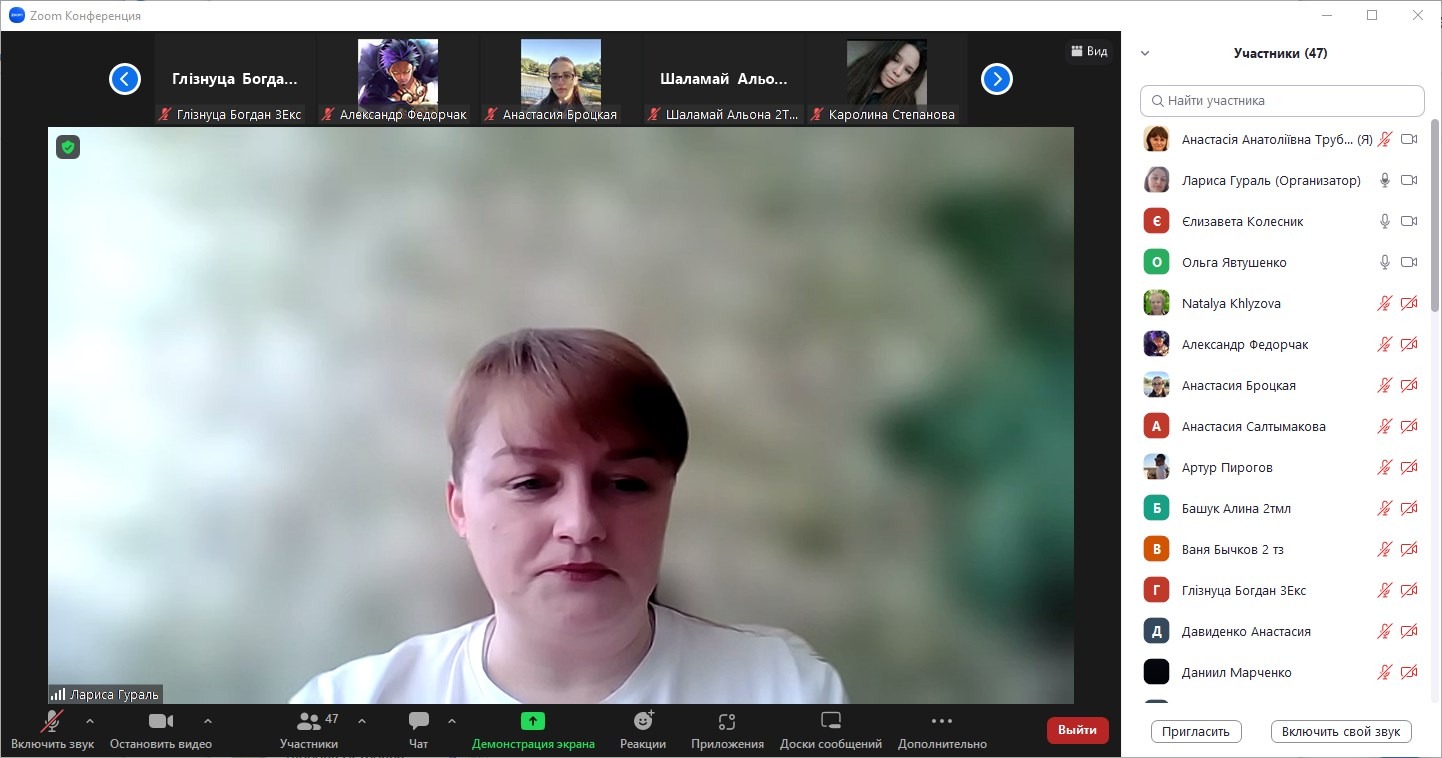Select Каролина Степанова video thumbnail
The width and height of the screenshot is (1442, 758).
point(887,80)
